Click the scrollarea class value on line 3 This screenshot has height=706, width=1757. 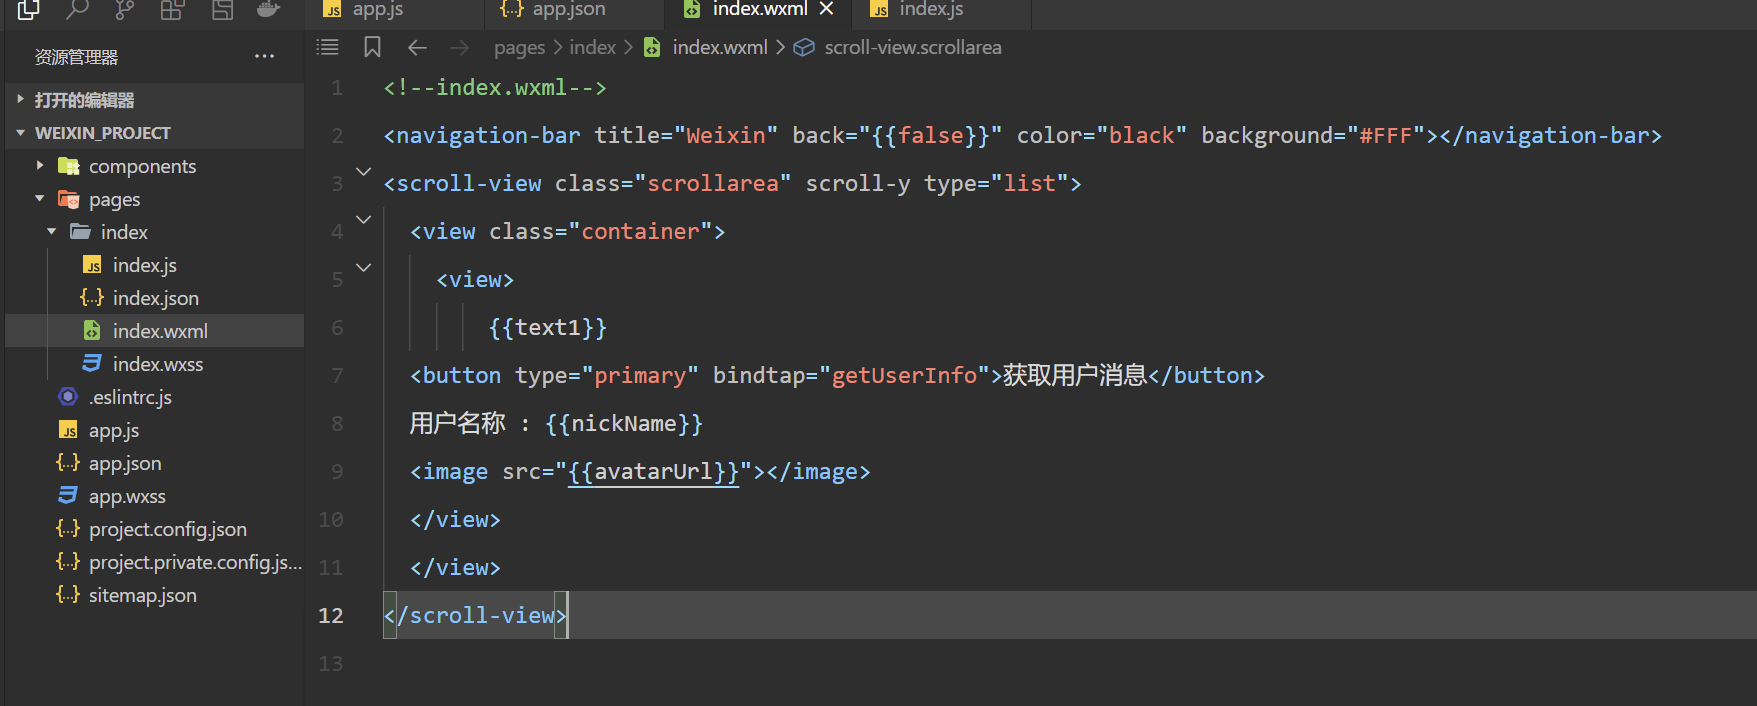tap(713, 183)
